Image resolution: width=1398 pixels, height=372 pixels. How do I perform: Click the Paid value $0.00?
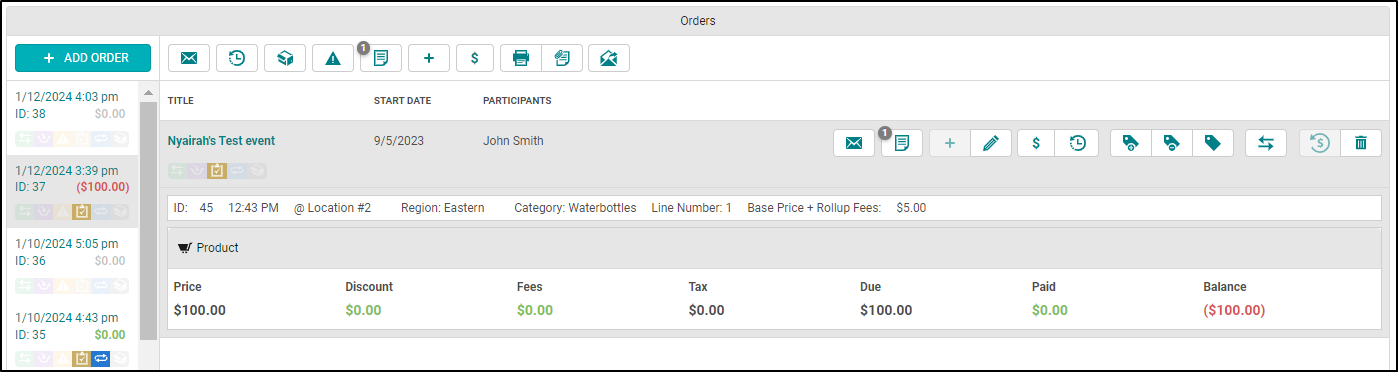tap(1050, 310)
